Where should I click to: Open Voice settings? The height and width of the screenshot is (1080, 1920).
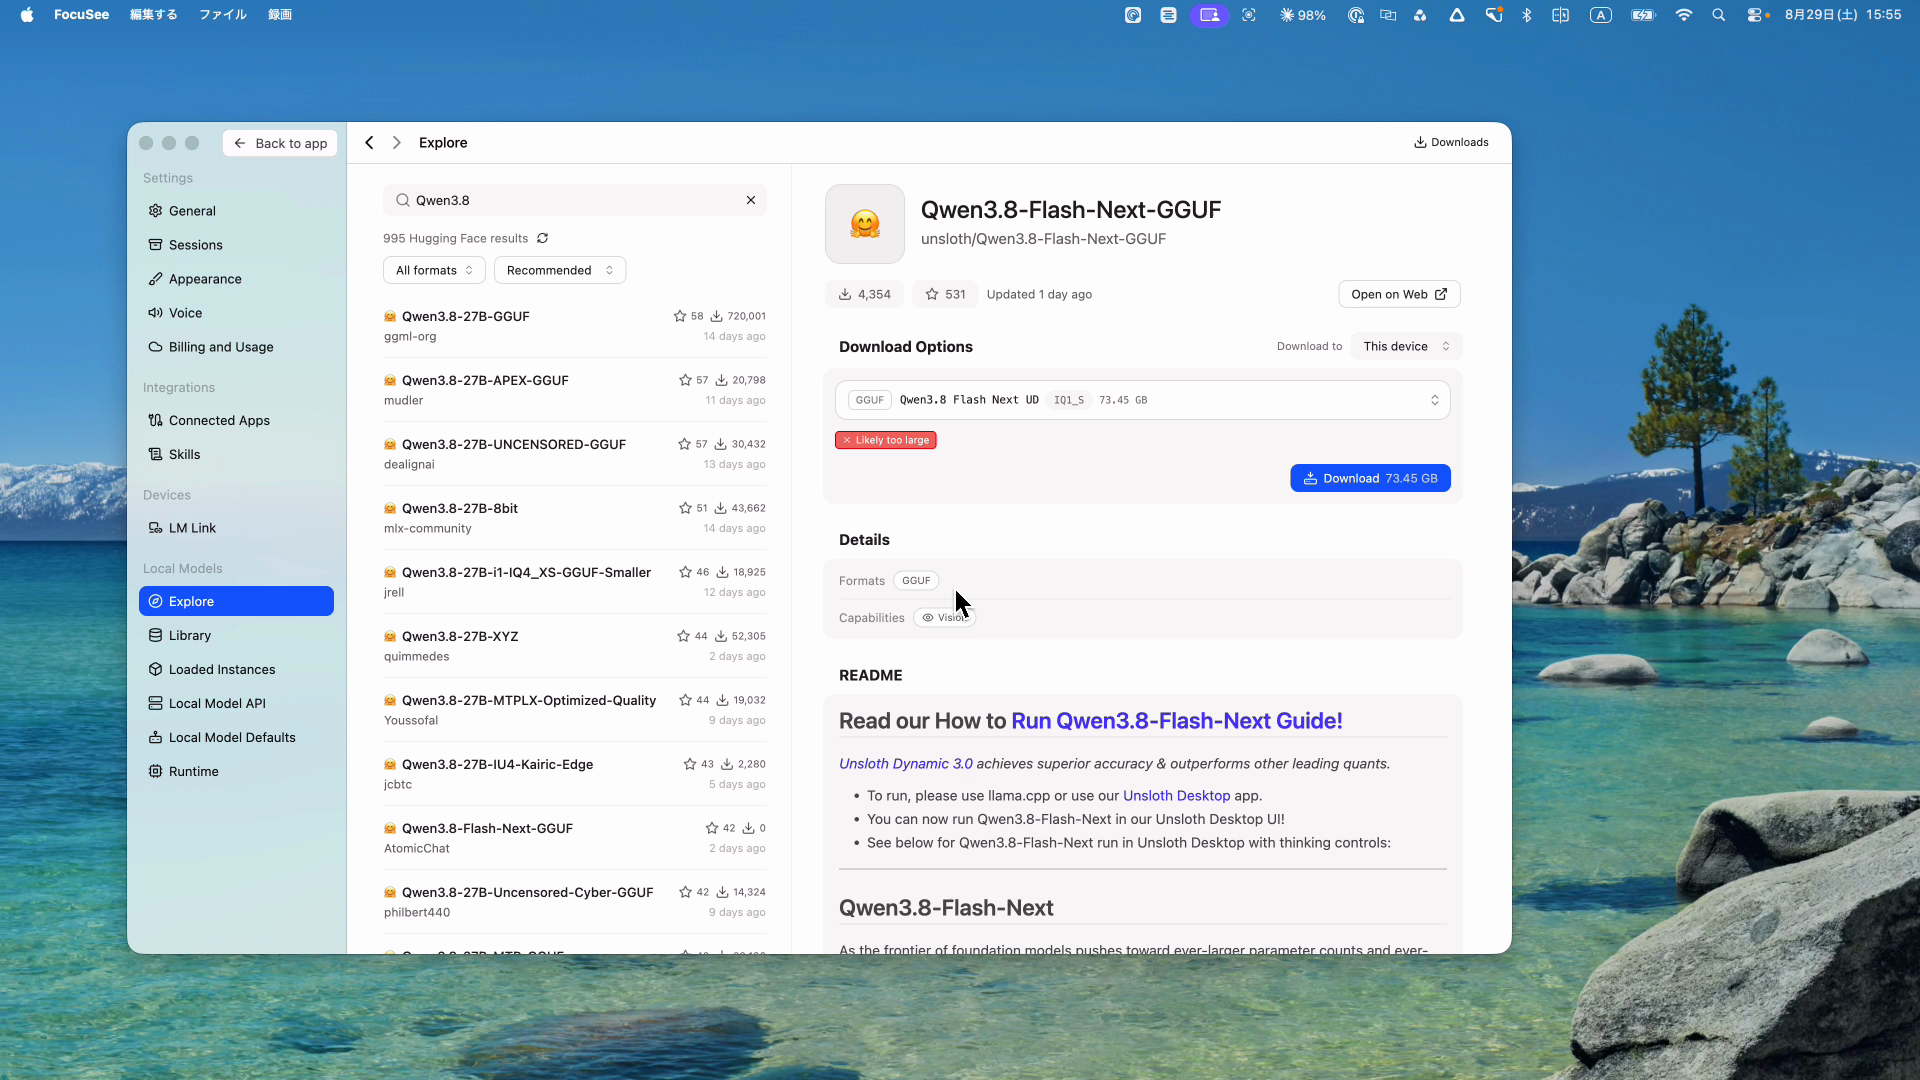coord(236,313)
